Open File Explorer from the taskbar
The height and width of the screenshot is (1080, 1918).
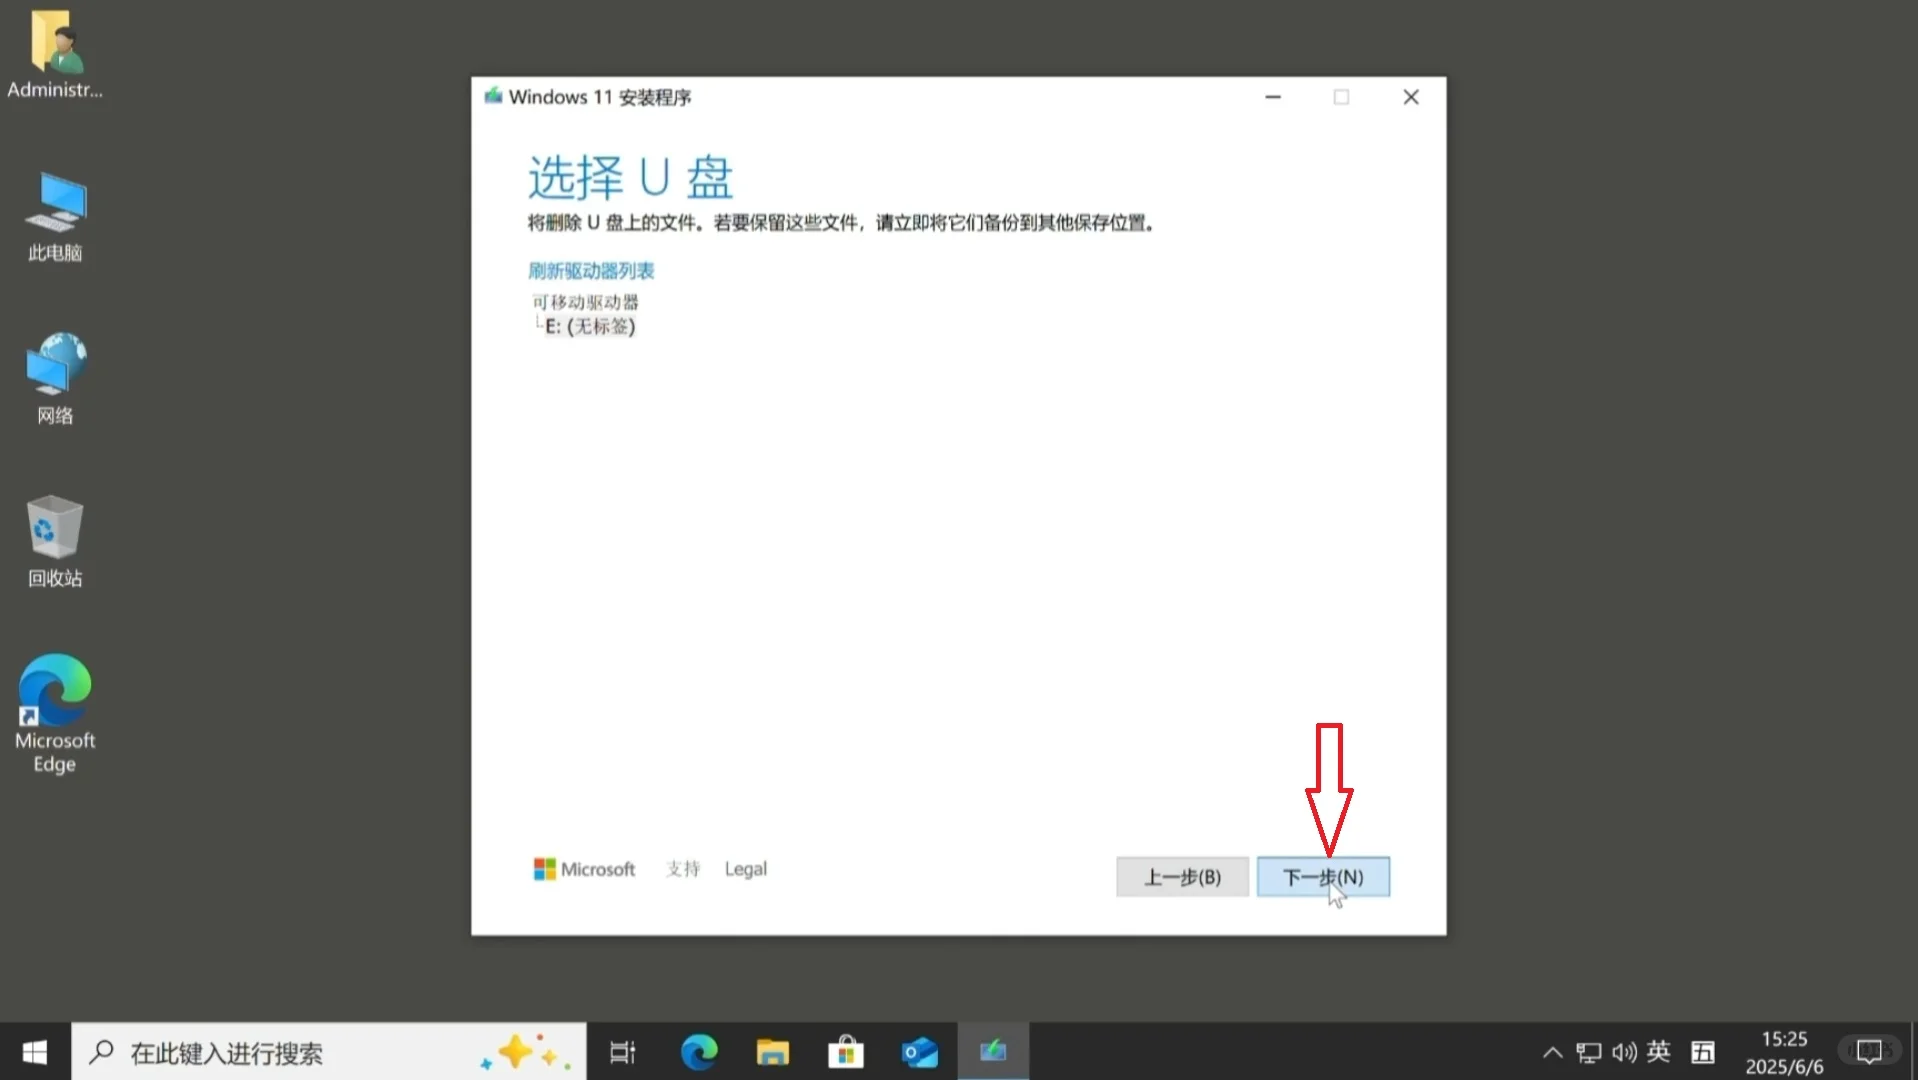[772, 1051]
